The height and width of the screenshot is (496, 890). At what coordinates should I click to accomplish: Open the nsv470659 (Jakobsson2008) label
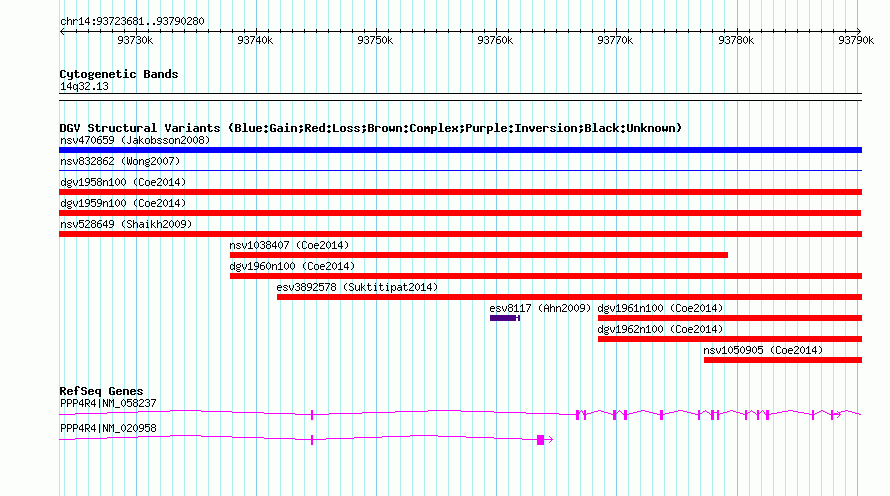tap(135, 140)
